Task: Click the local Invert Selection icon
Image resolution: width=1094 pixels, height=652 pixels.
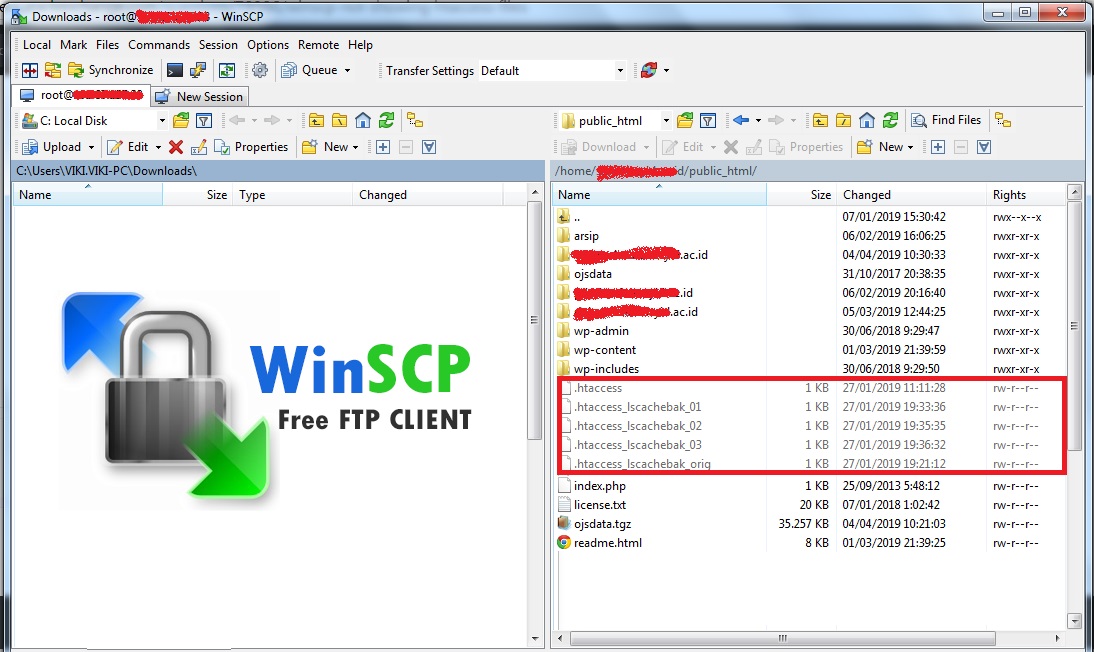Action: [429, 147]
